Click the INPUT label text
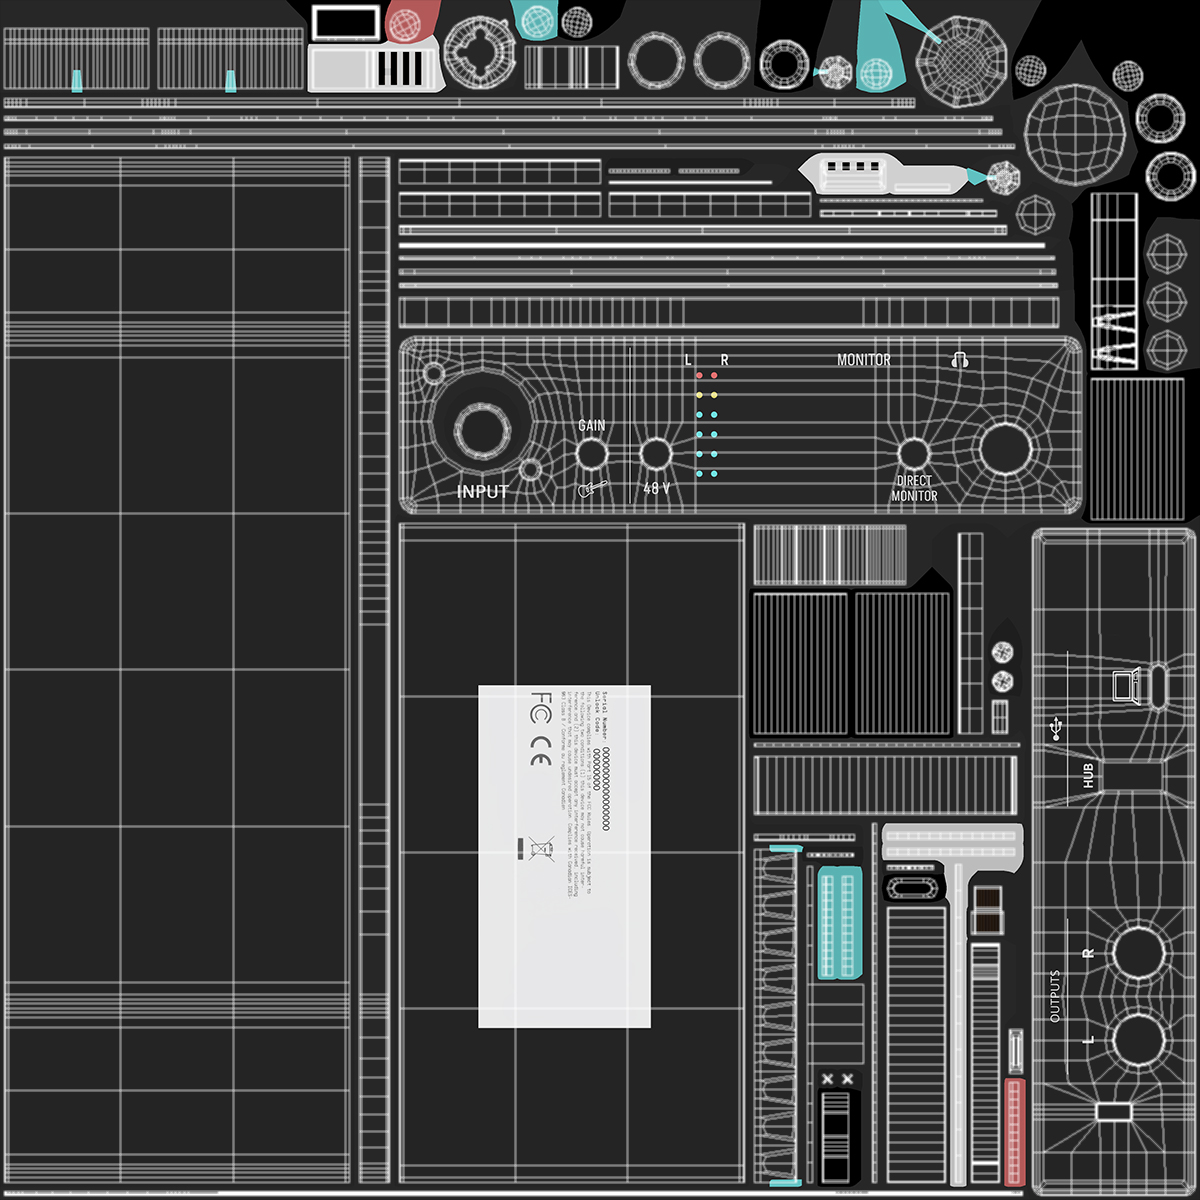 tap(483, 491)
